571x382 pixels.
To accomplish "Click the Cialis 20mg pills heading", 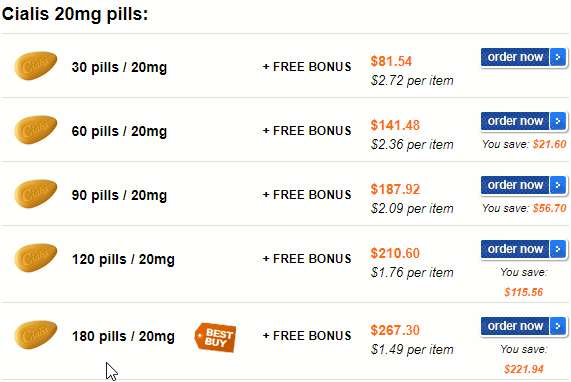I will tap(75, 15).
